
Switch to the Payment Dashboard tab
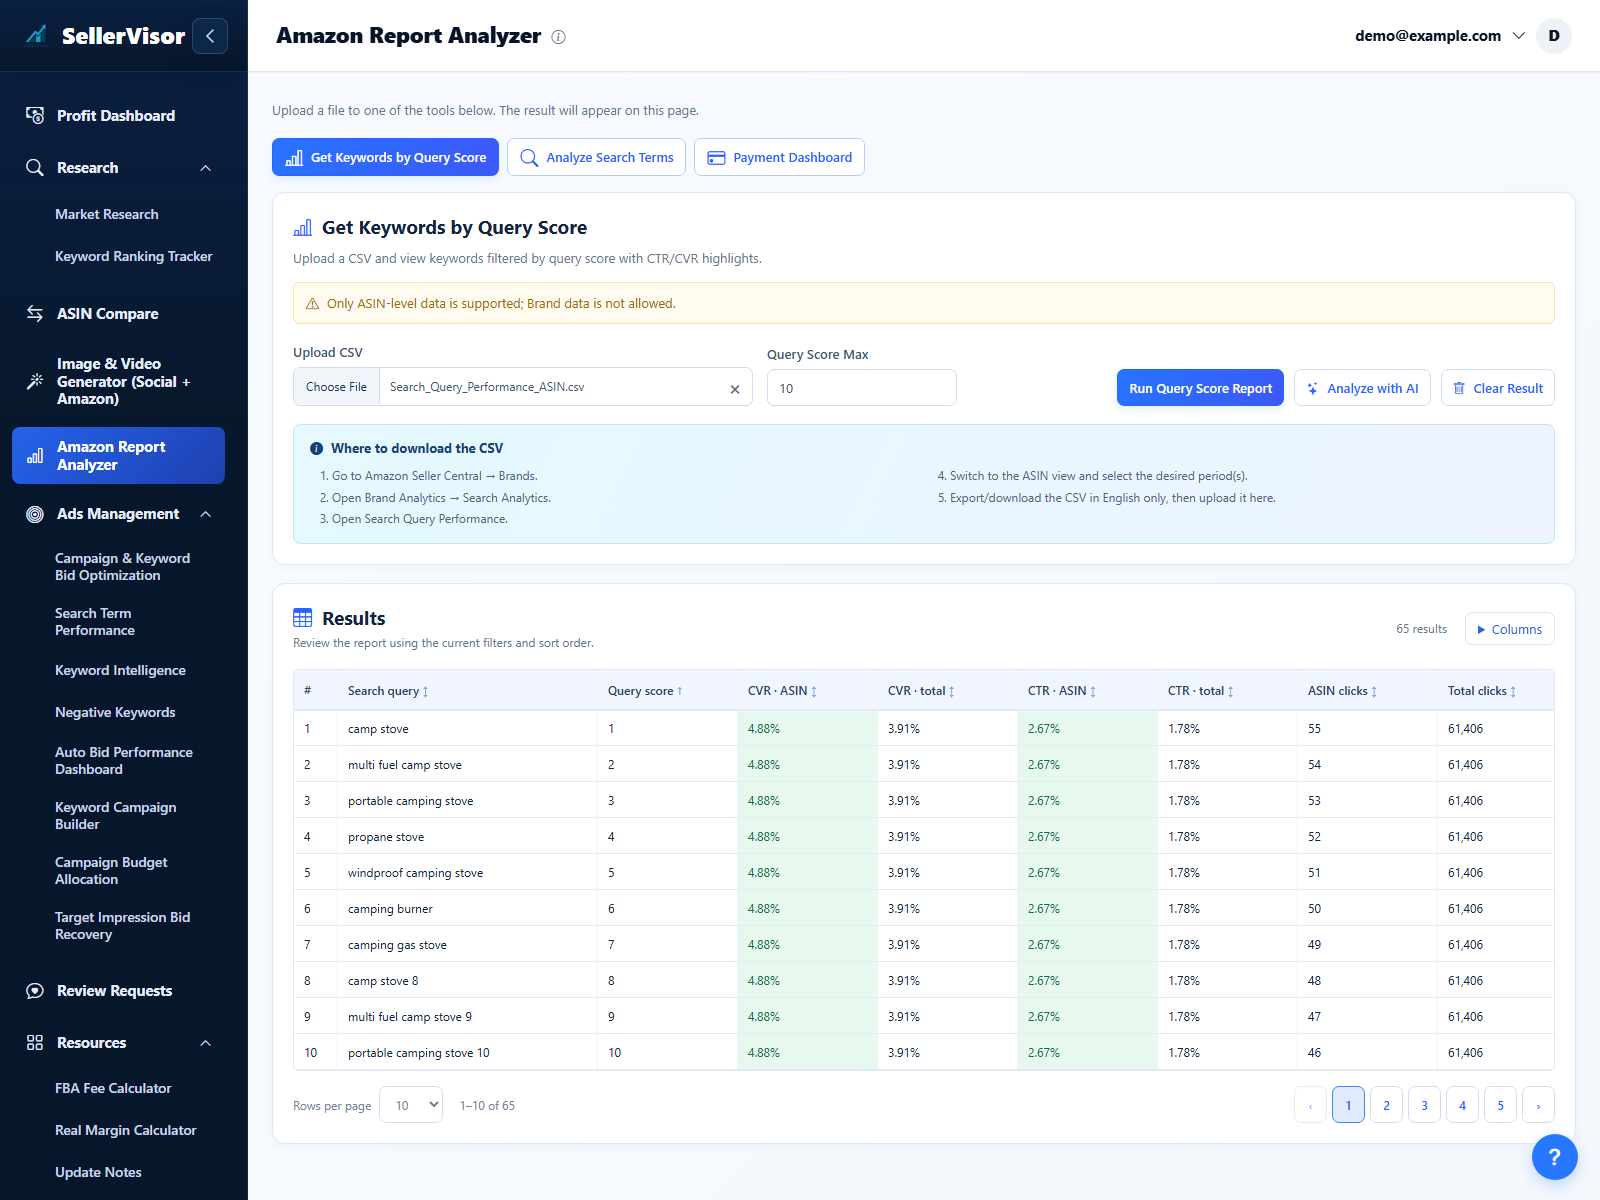(x=779, y=157)
